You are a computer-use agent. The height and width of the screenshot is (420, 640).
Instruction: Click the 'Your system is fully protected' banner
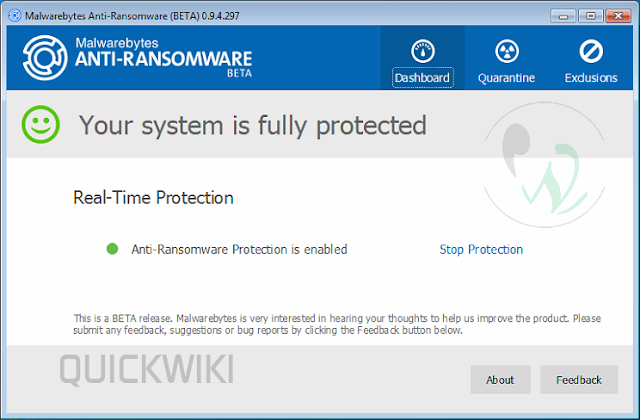click(x=253, y=125)
